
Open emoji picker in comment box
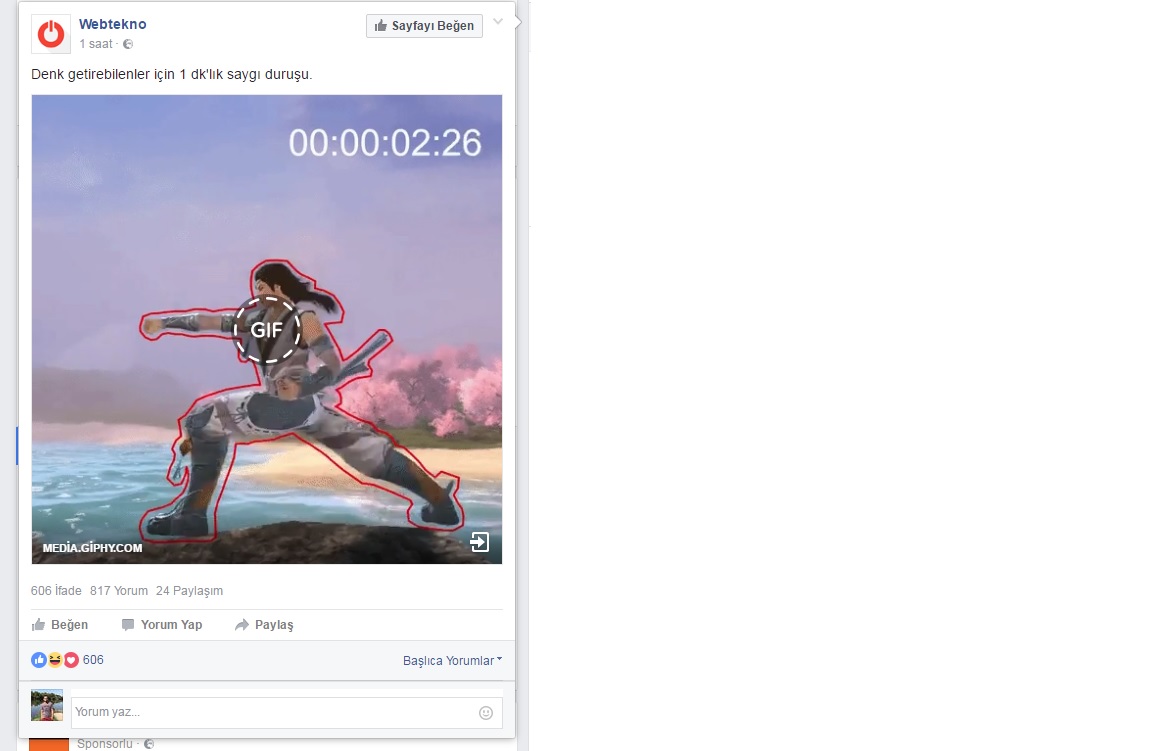[486, 713]
